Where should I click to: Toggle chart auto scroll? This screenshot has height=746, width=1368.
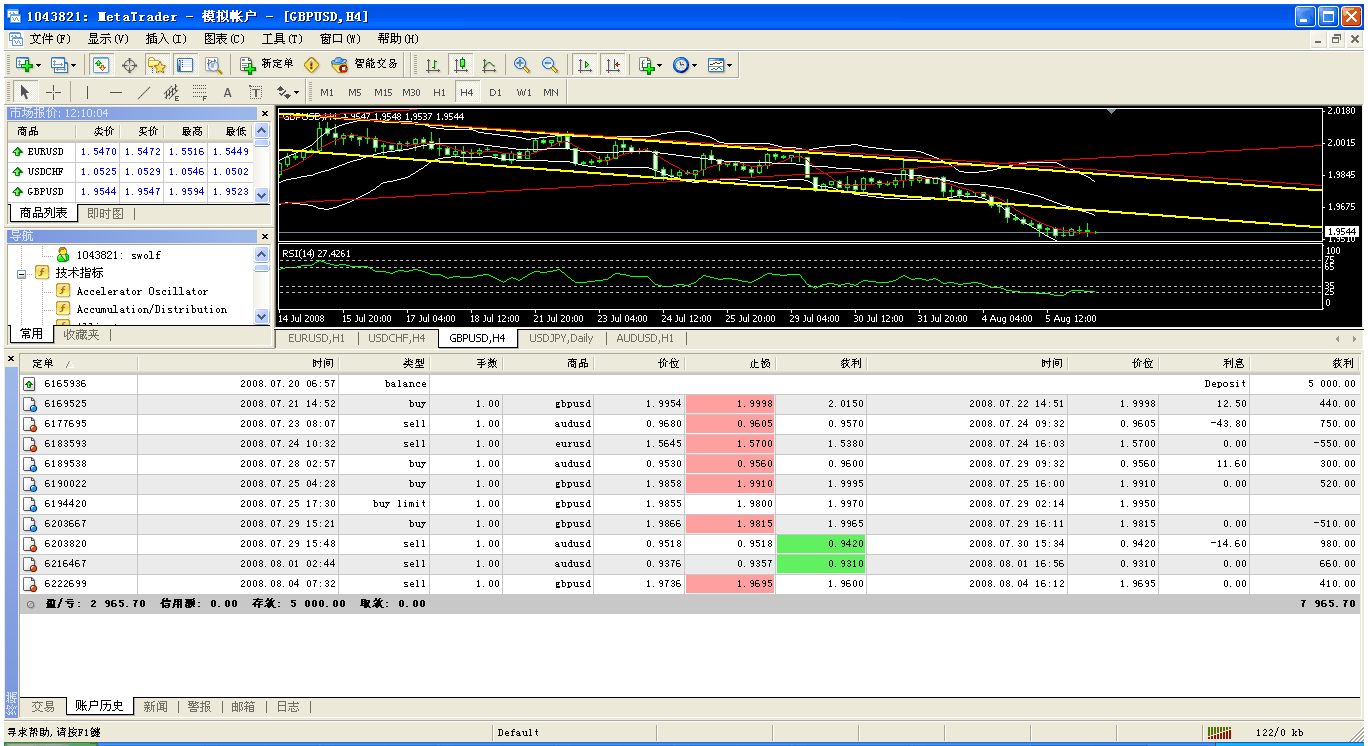click(x=585, y=65)
